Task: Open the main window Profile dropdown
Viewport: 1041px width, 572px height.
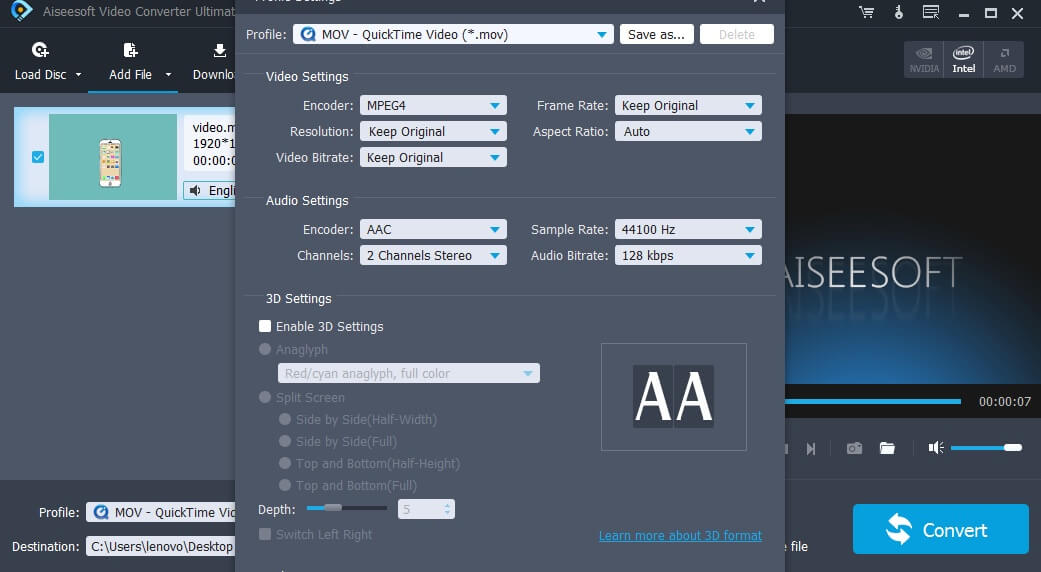Action: point(160,512)
